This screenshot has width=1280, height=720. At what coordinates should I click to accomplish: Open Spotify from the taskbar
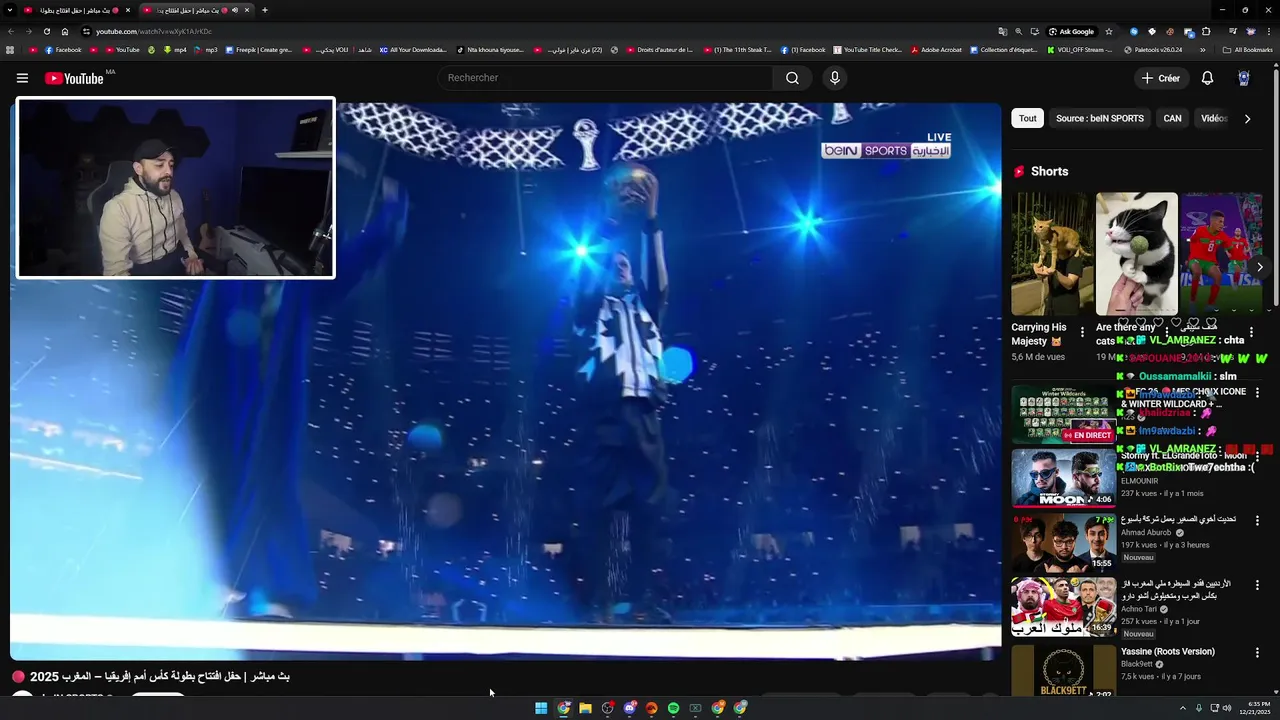[673, 708]
